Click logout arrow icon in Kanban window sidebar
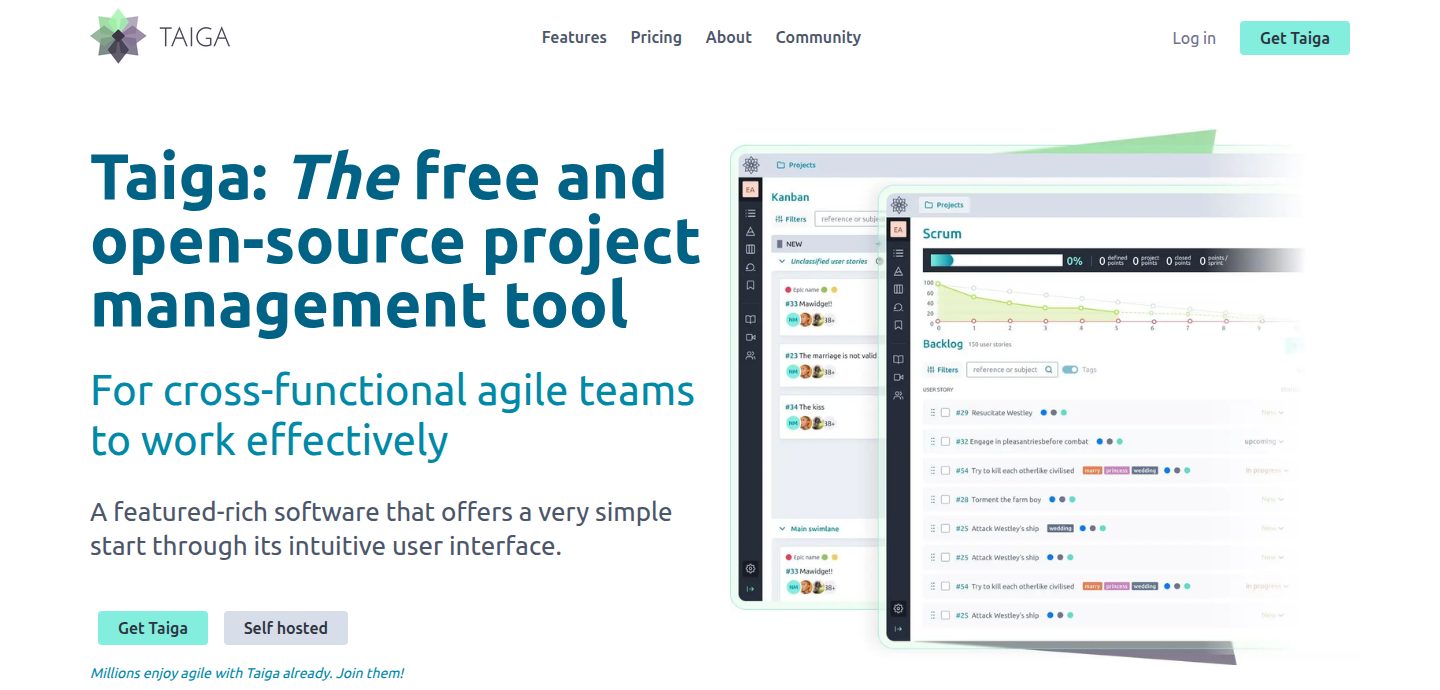 (x=751, y=589)
